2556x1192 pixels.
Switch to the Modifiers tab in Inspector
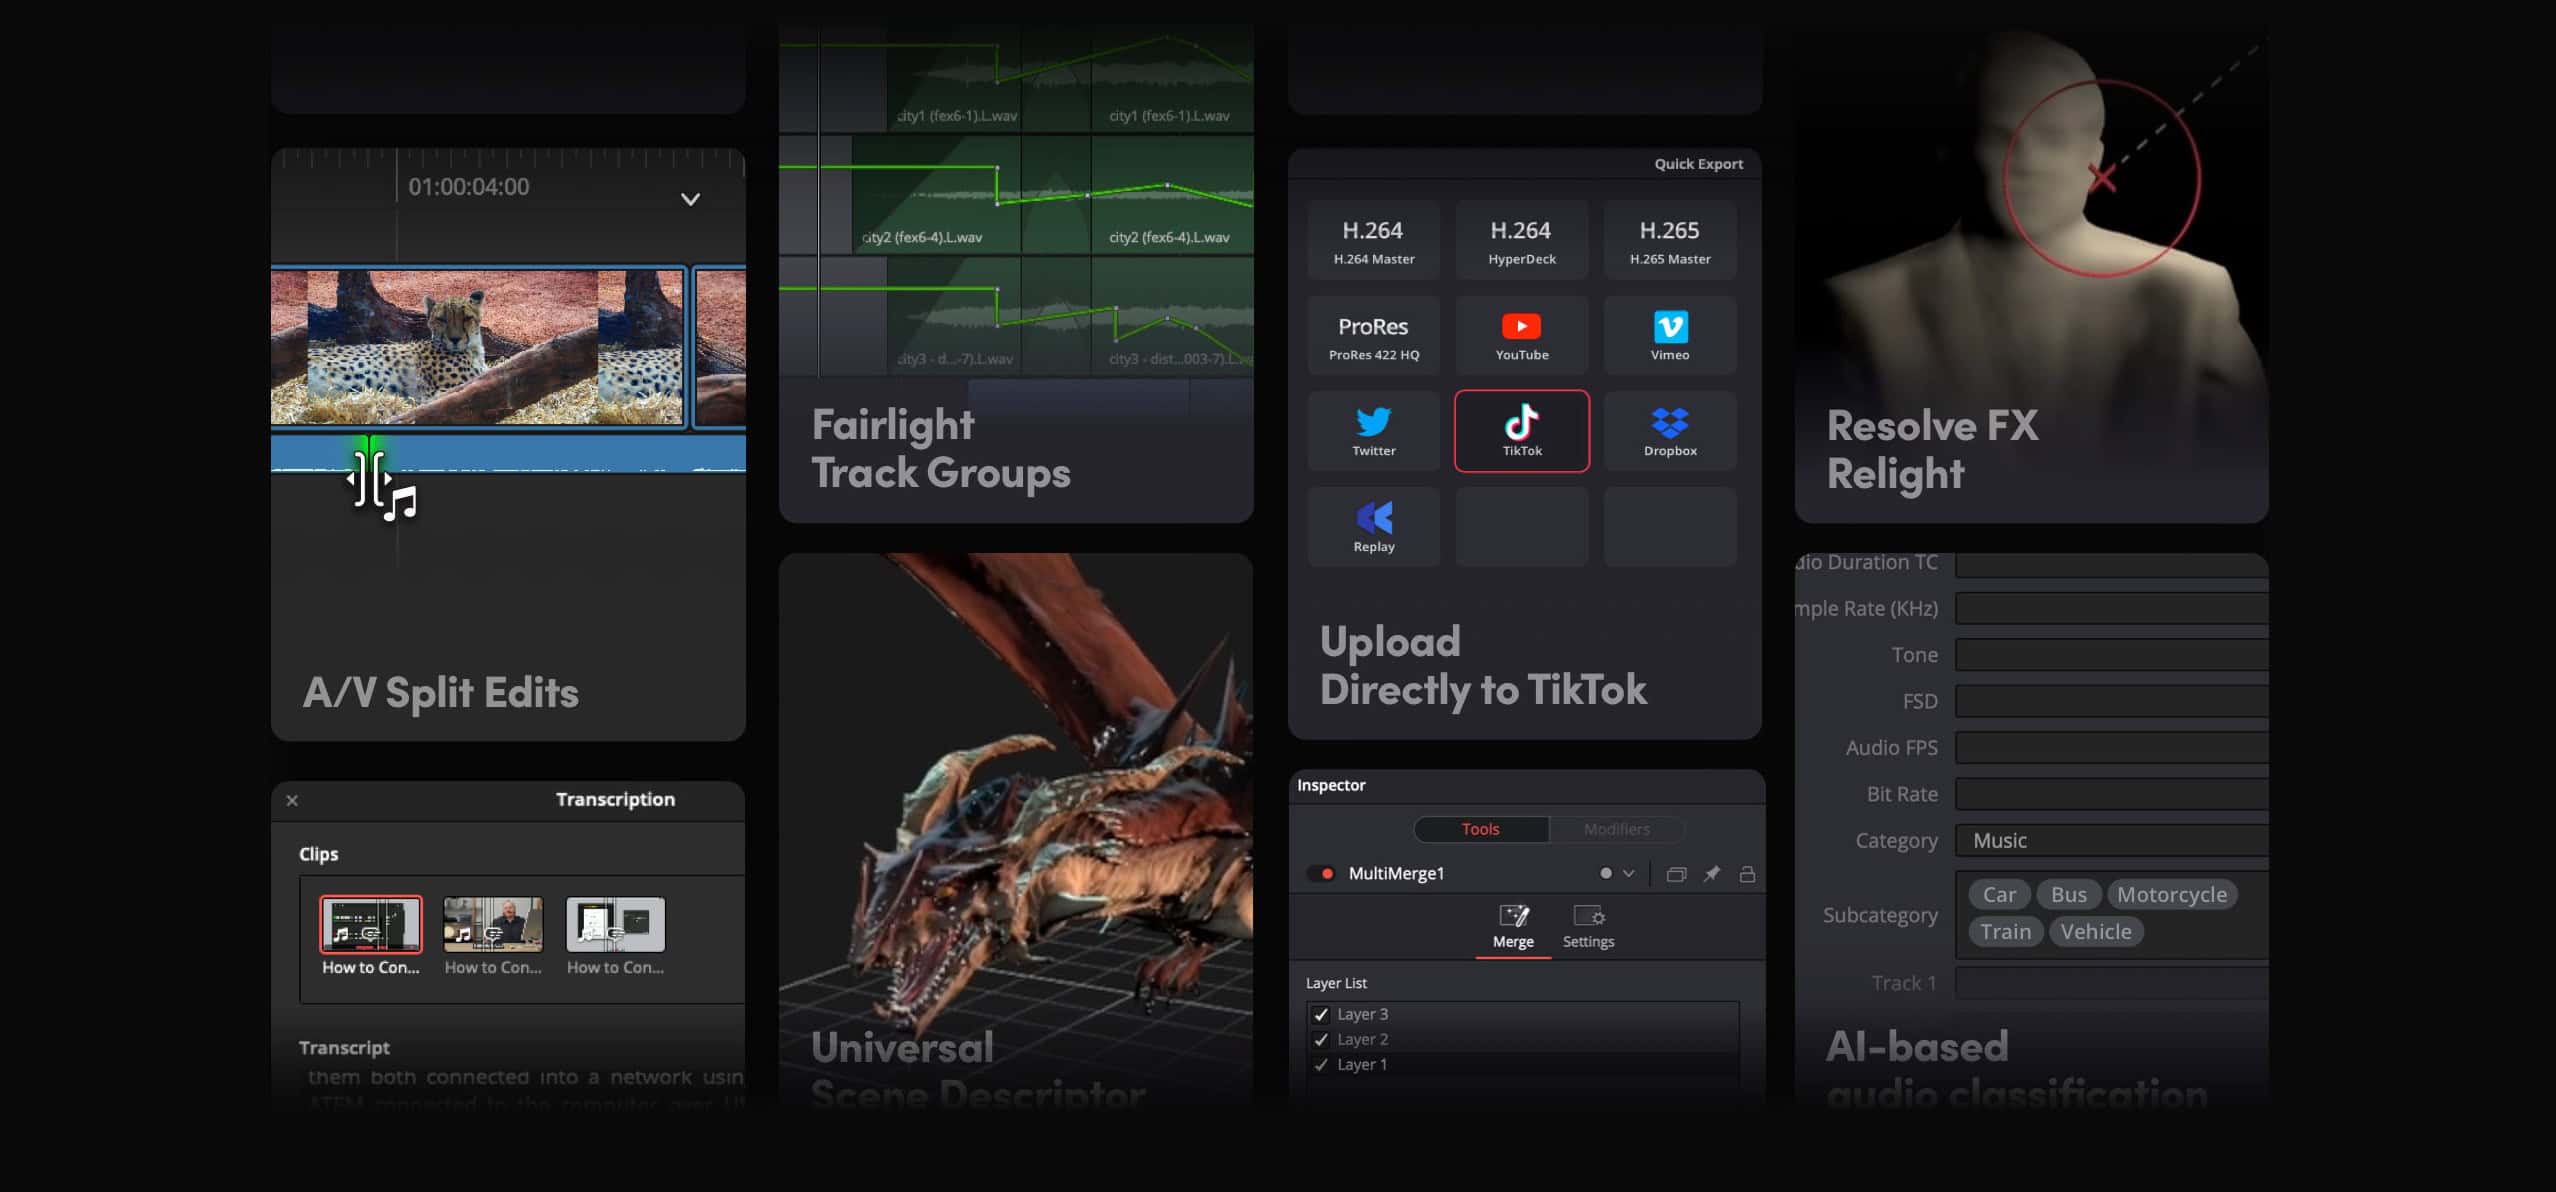point(1616,829)
